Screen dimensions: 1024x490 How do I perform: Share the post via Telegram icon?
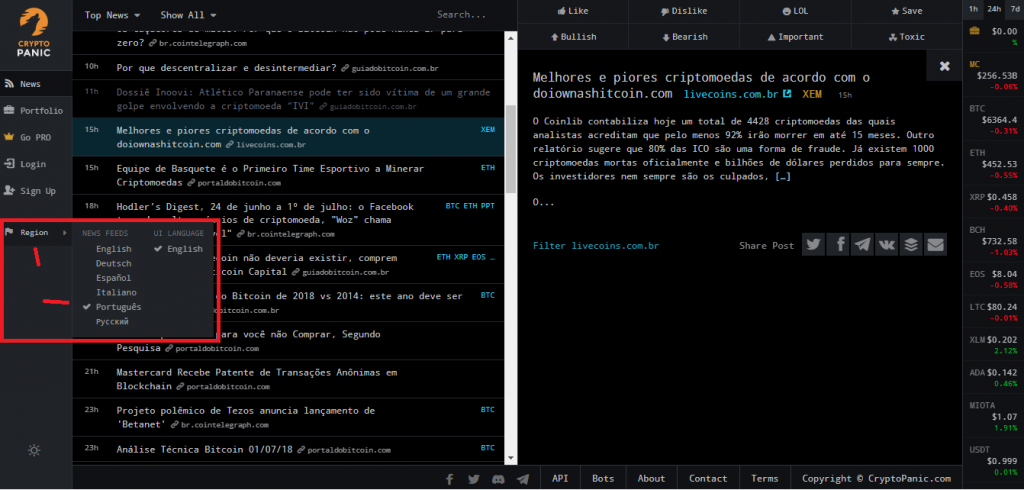[x=861, y=245]
